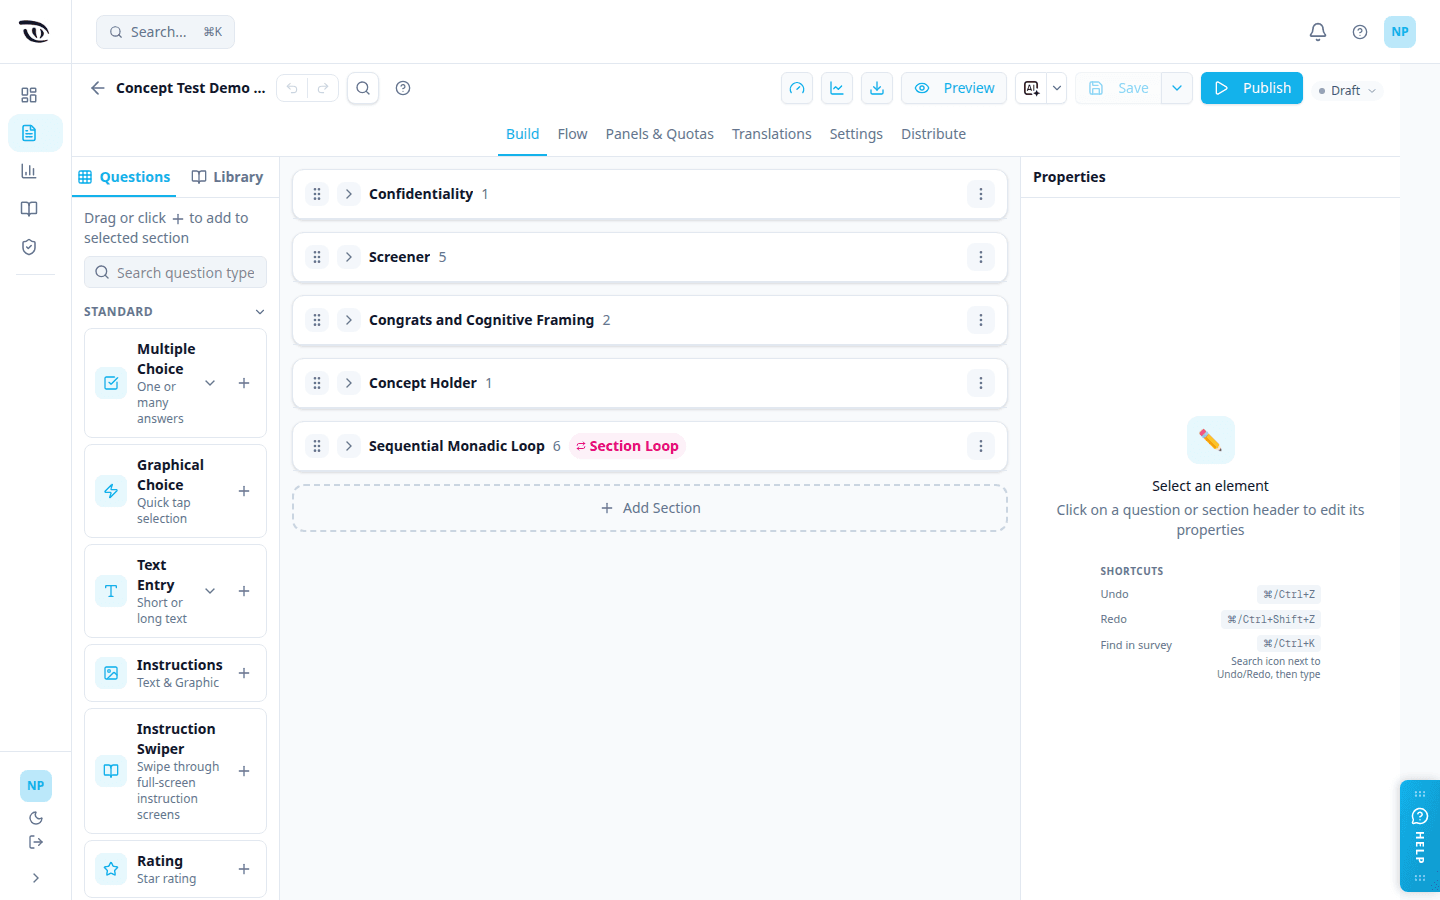Switch to the Flow tab
This screenshot has width=1440, height=900.
(x=572, y=134)
